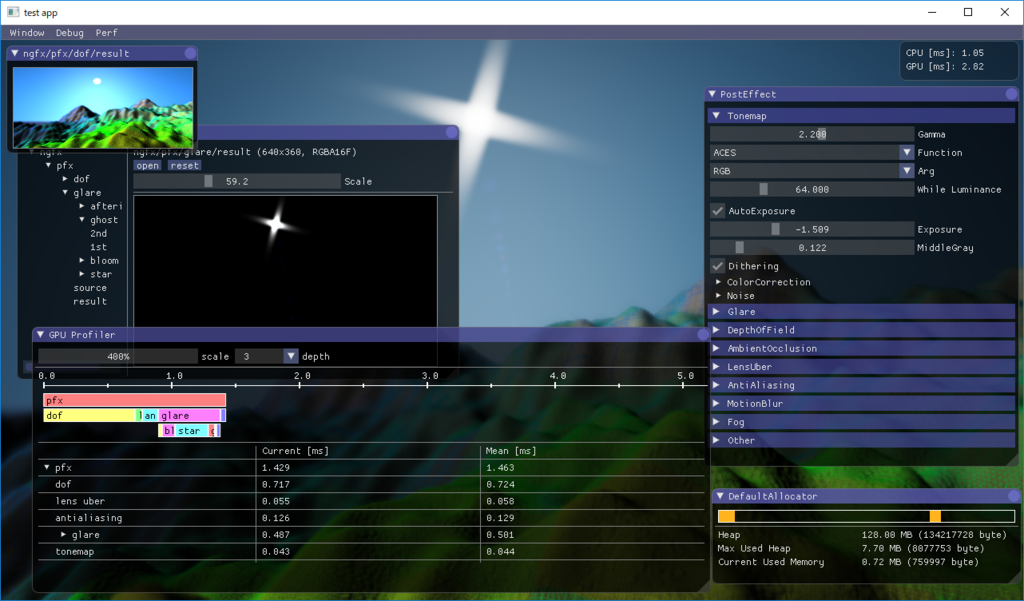This screenshot has height=601, width=1024.
Task: Select the result item in the tree
Action: (x=90, y=302)
